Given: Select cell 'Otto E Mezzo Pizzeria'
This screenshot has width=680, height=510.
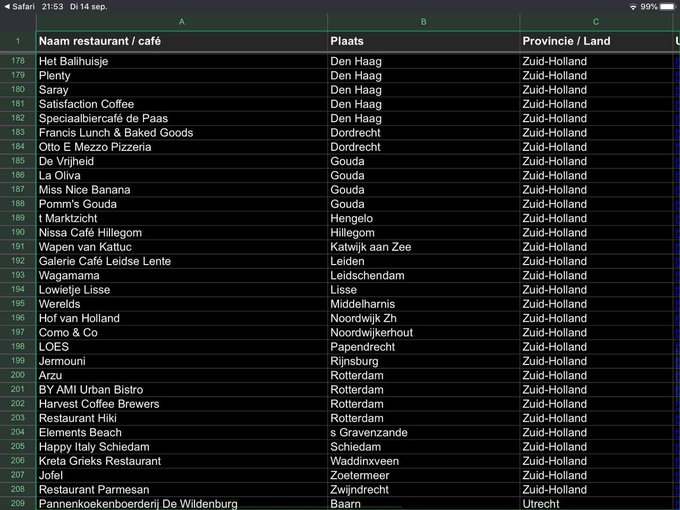Looking at the screenshot, I should click(x=182, y=147).
